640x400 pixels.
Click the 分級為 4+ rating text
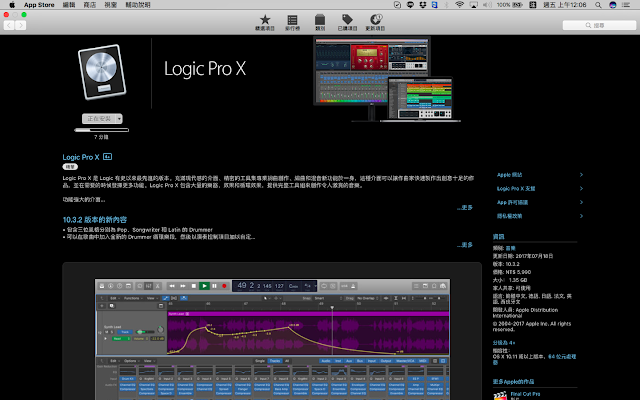[x=504, y=343]
